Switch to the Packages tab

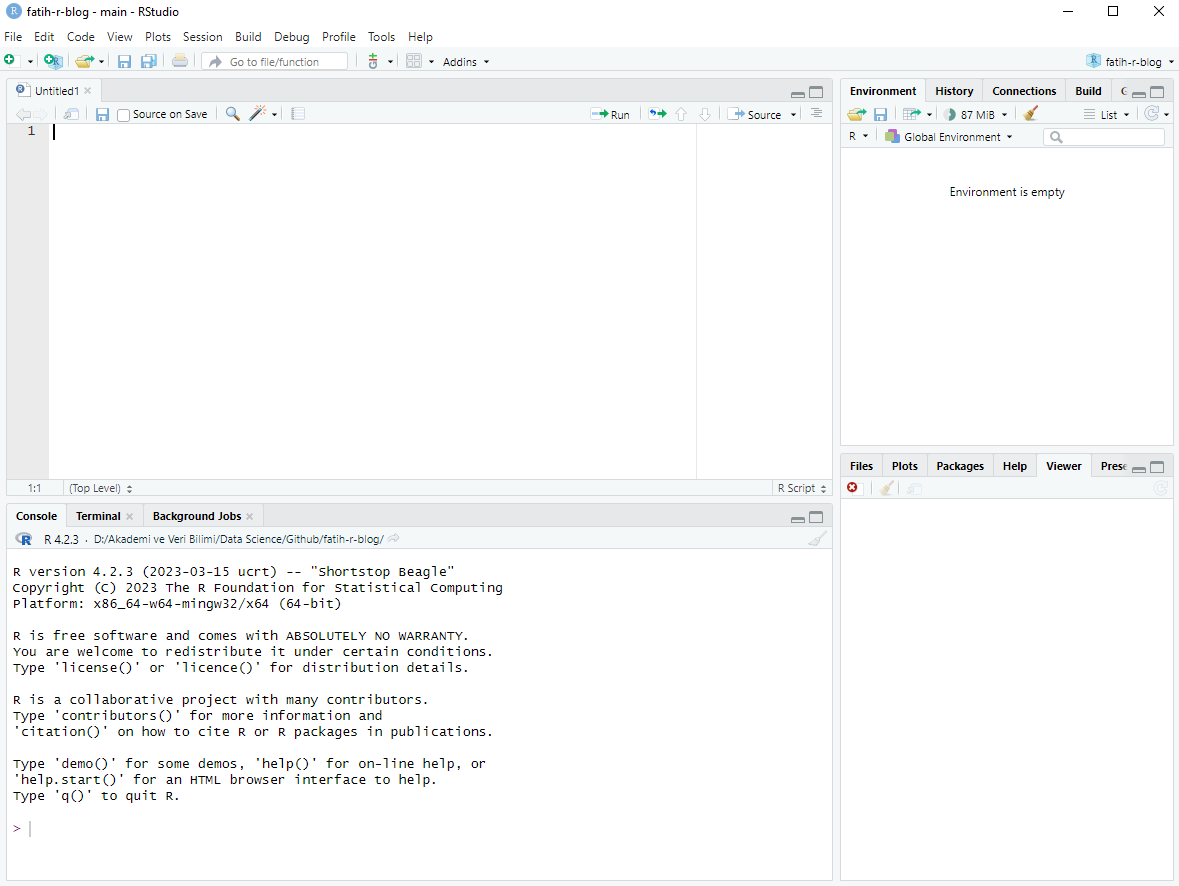click(960, 466)
